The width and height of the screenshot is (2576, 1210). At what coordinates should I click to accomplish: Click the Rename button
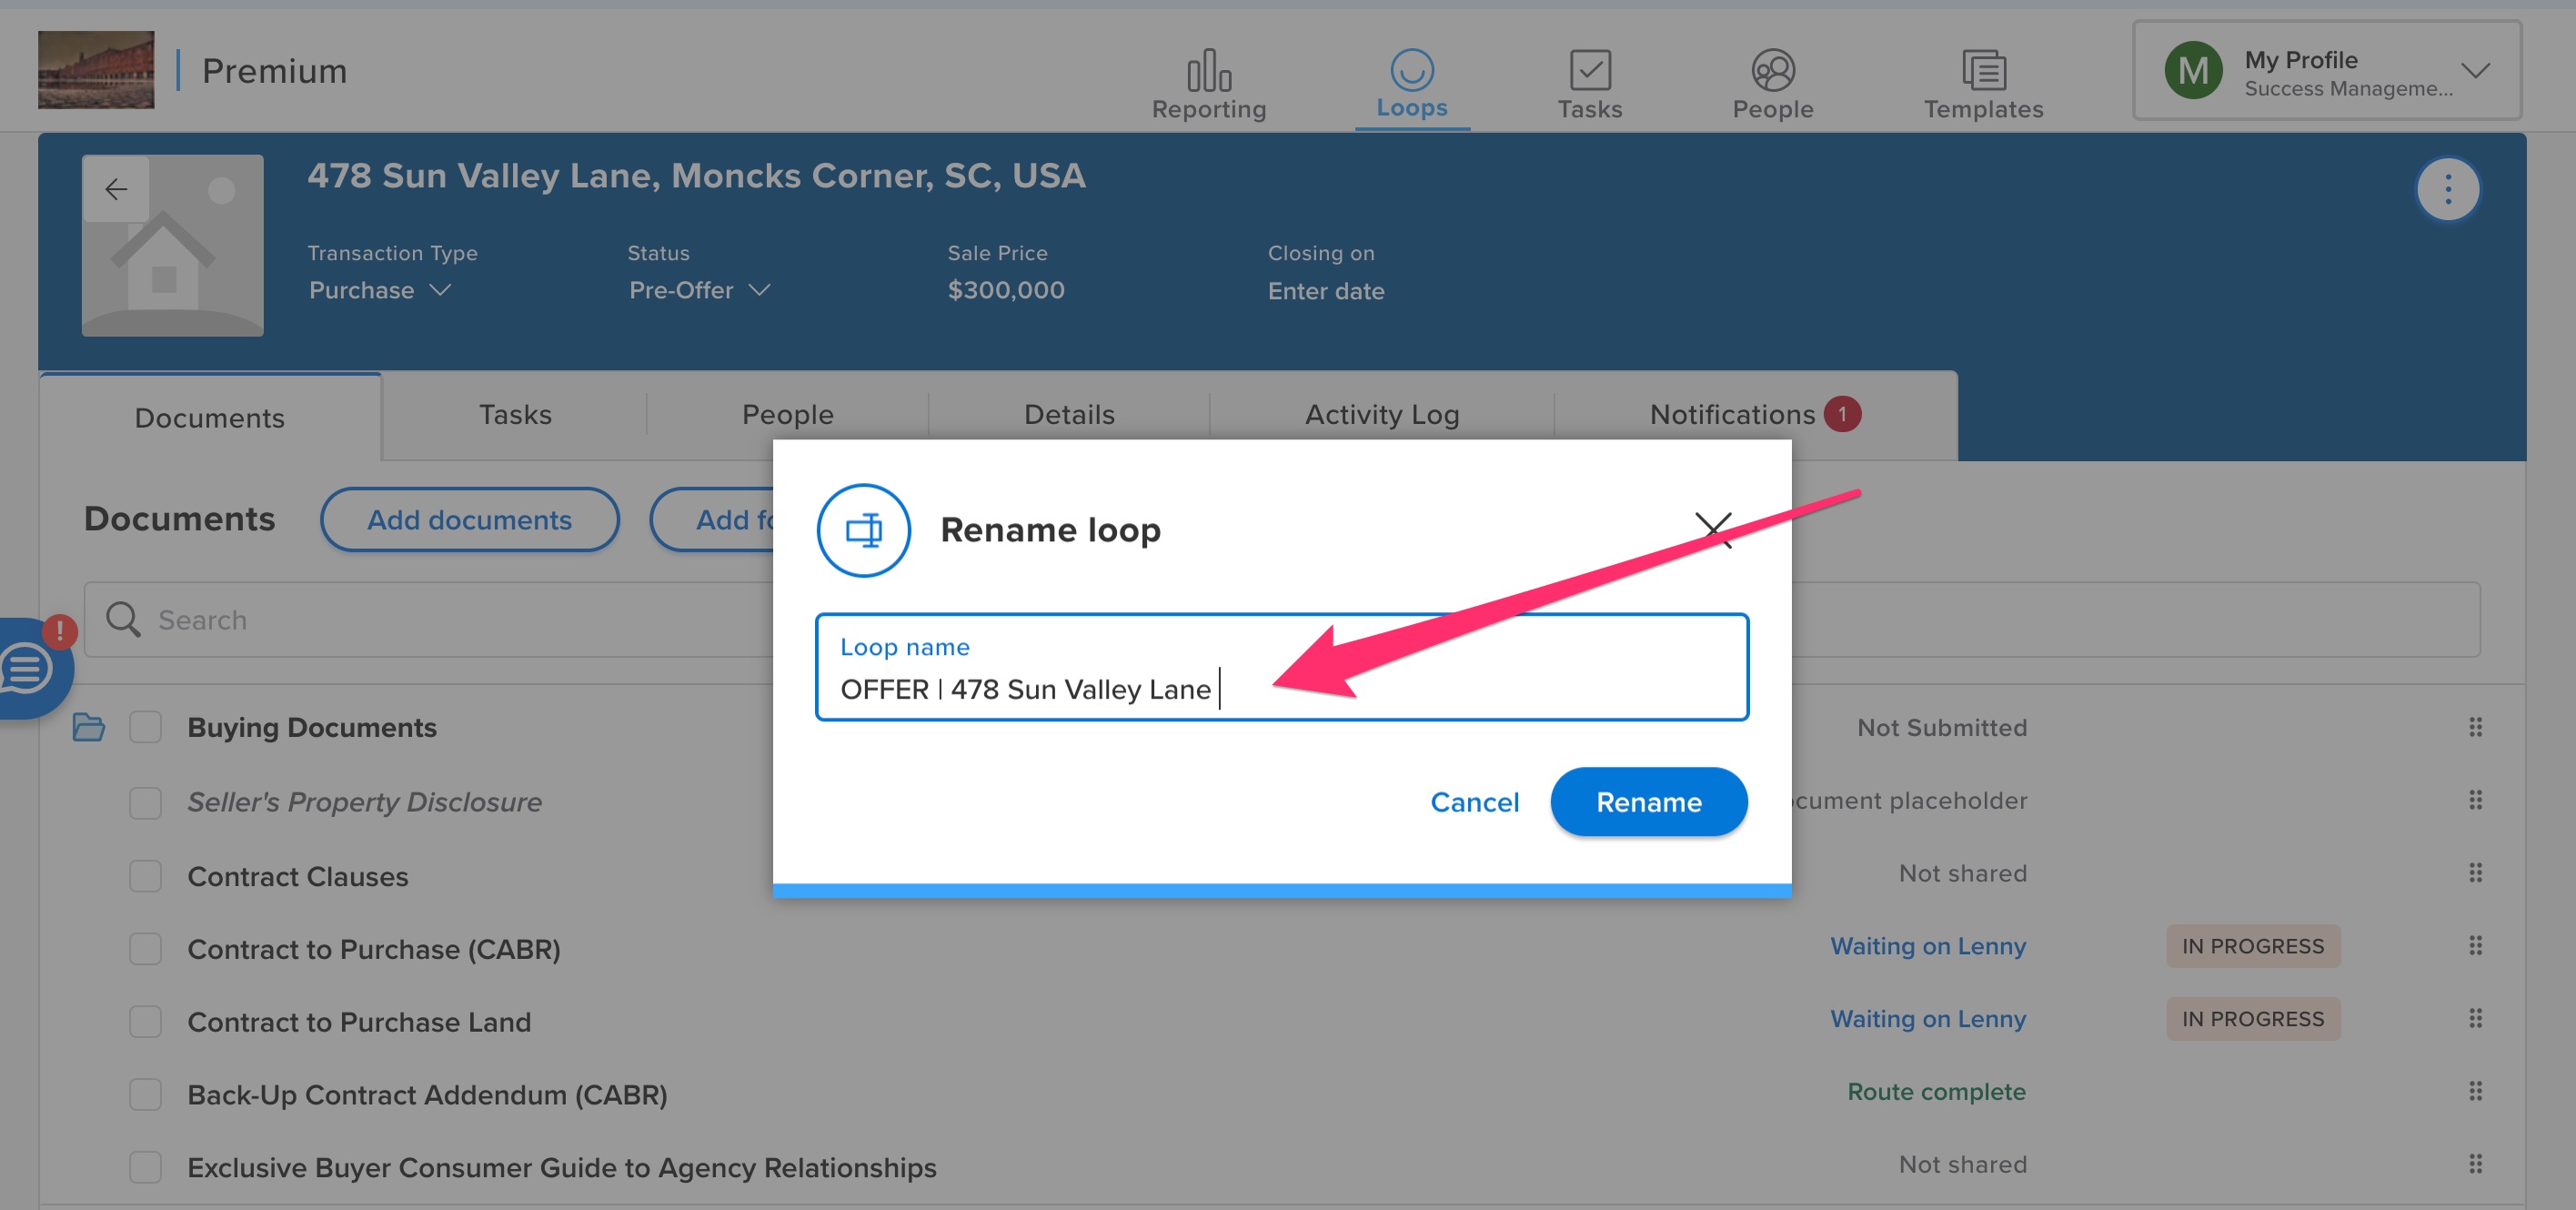[1648, 802]
